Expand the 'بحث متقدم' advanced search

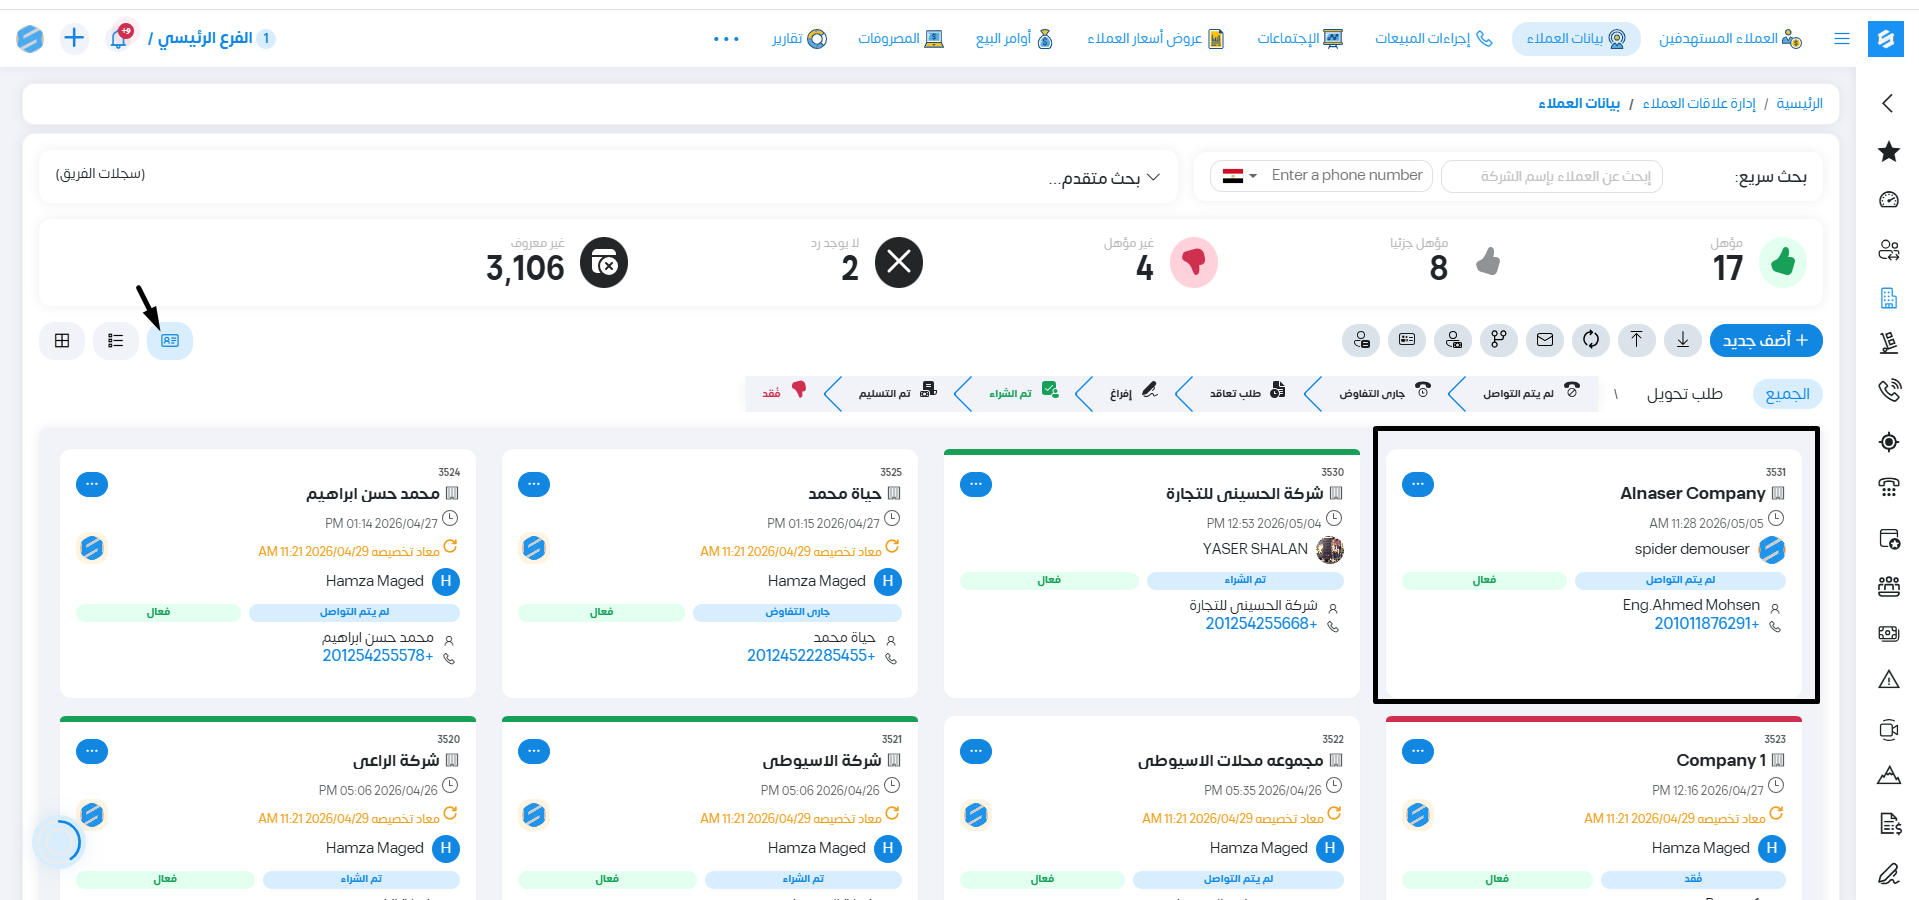click(1104, 177)
